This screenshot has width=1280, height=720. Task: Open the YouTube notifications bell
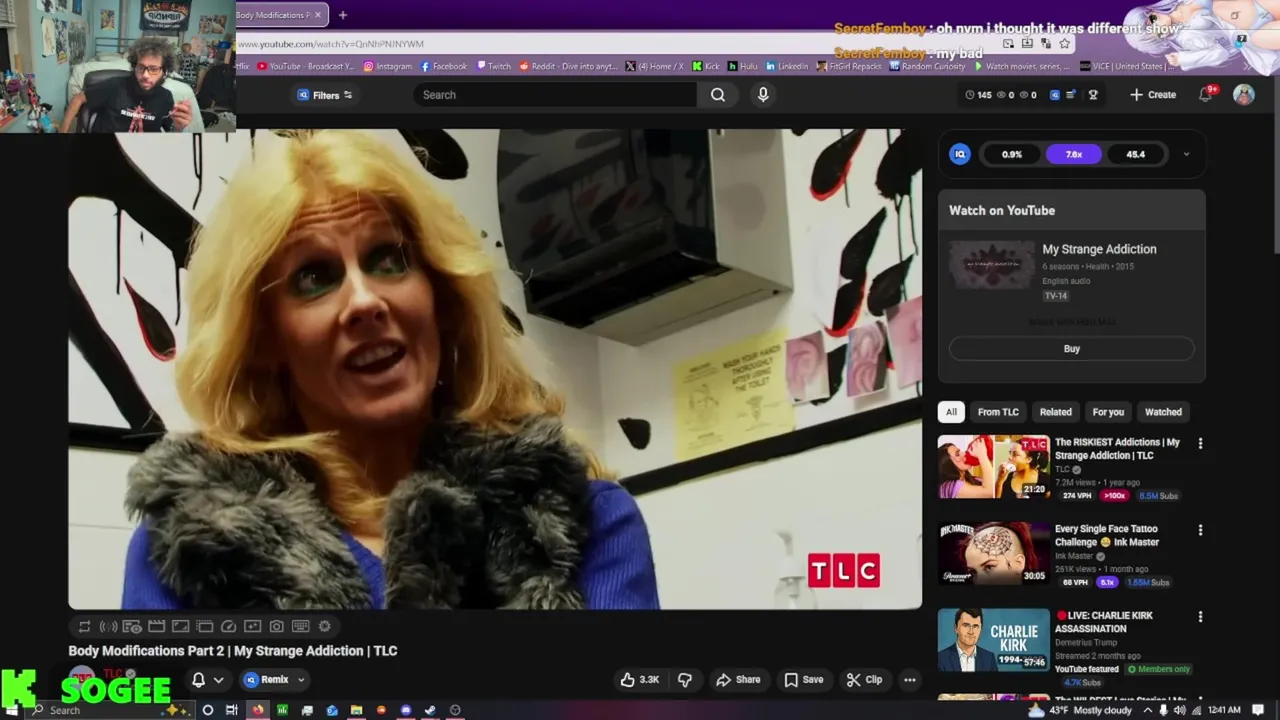[1206, 95]
